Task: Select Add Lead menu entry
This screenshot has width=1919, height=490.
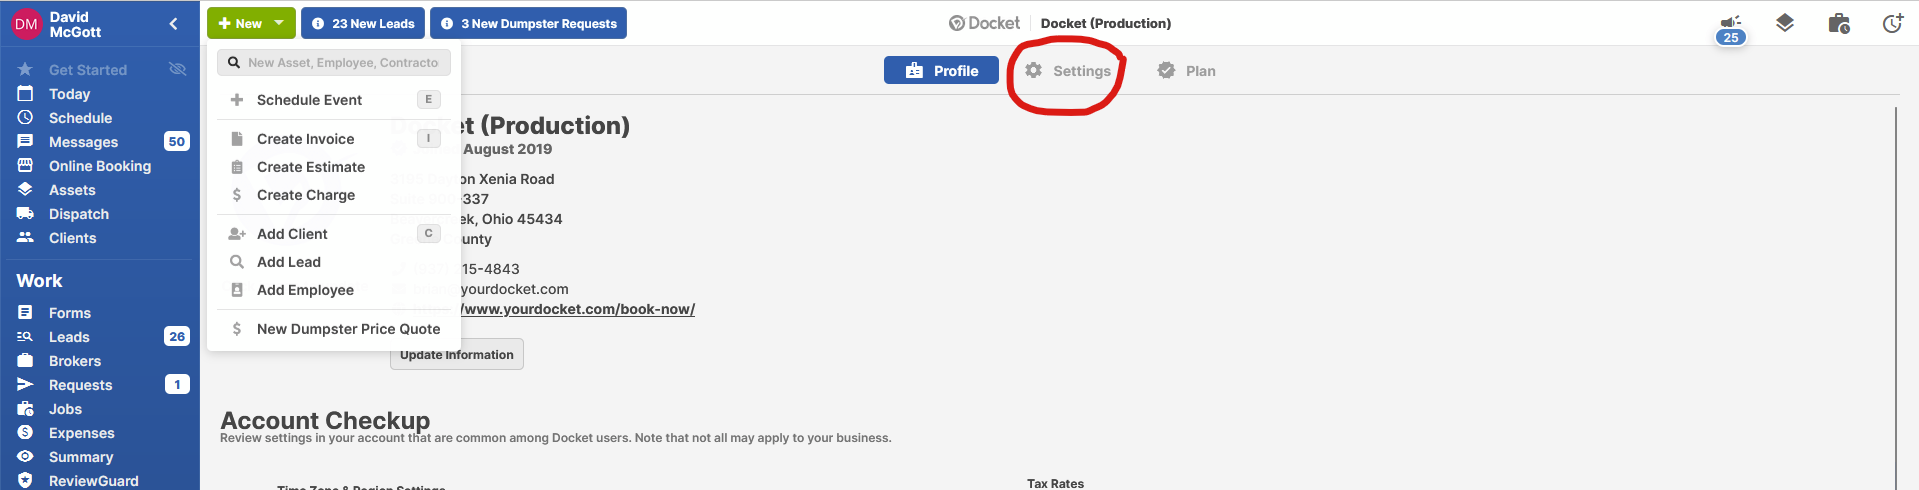Action: [x=334, y=262]
